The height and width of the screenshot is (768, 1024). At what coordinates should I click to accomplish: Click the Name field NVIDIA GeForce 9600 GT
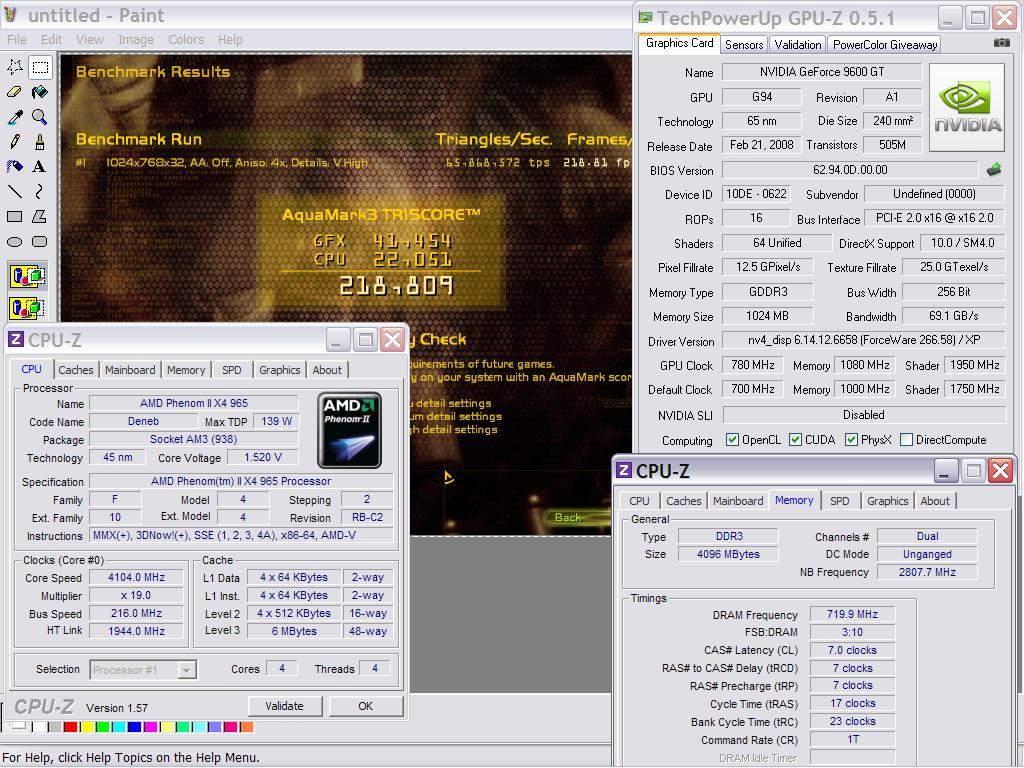pos(822,72)
